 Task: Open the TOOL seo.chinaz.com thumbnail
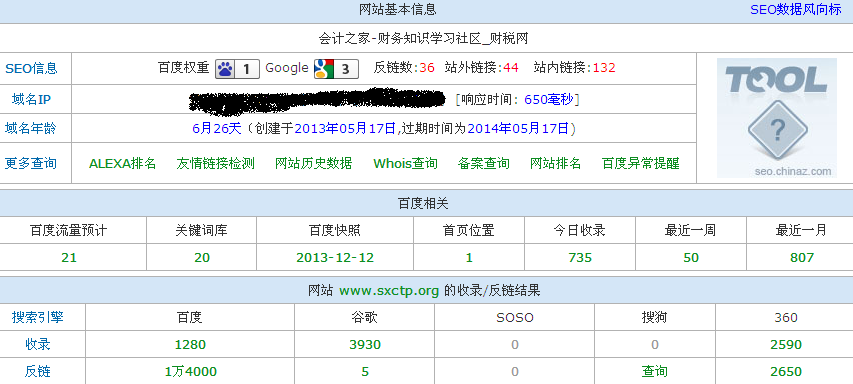[777, 118]
